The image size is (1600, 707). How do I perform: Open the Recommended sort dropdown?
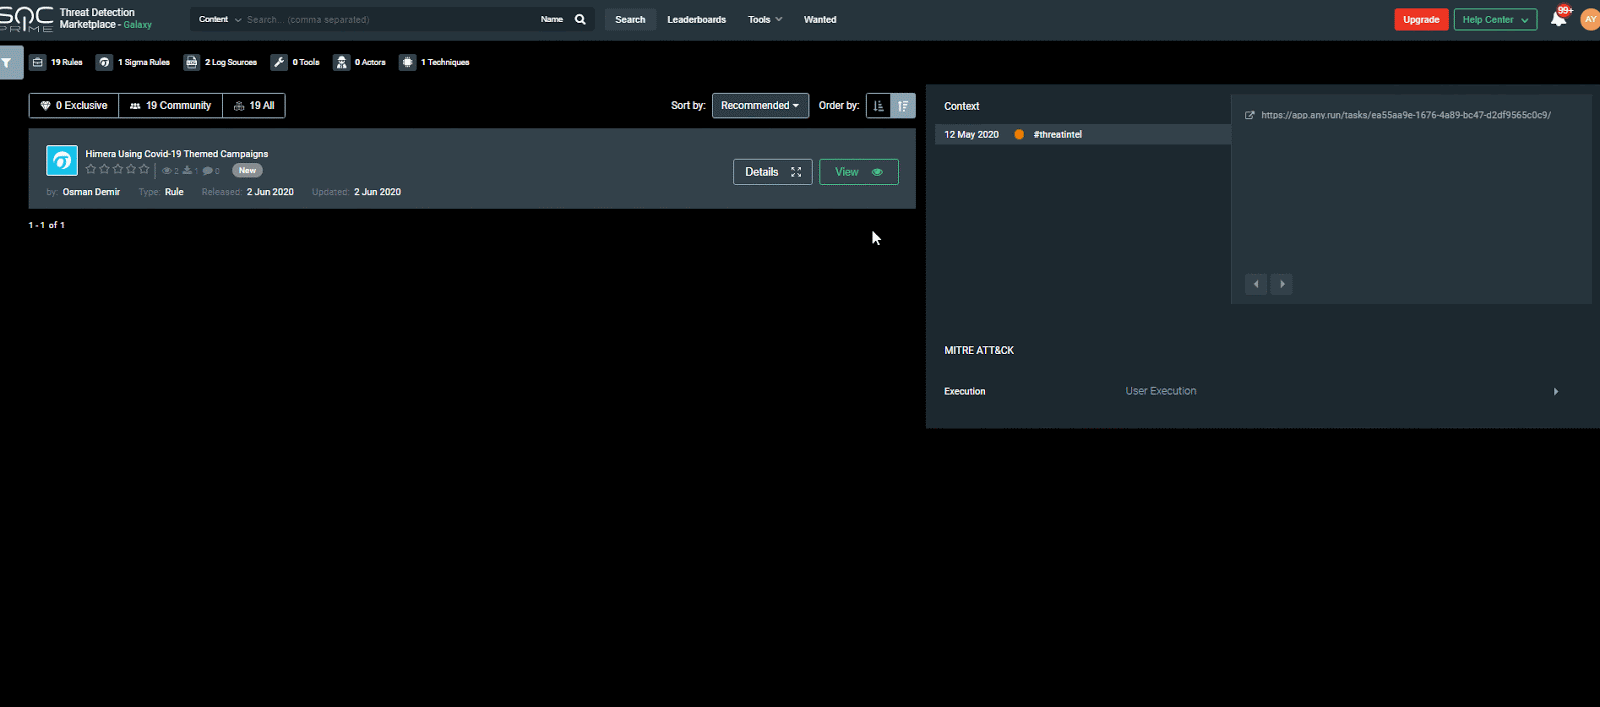pos(760,106)
